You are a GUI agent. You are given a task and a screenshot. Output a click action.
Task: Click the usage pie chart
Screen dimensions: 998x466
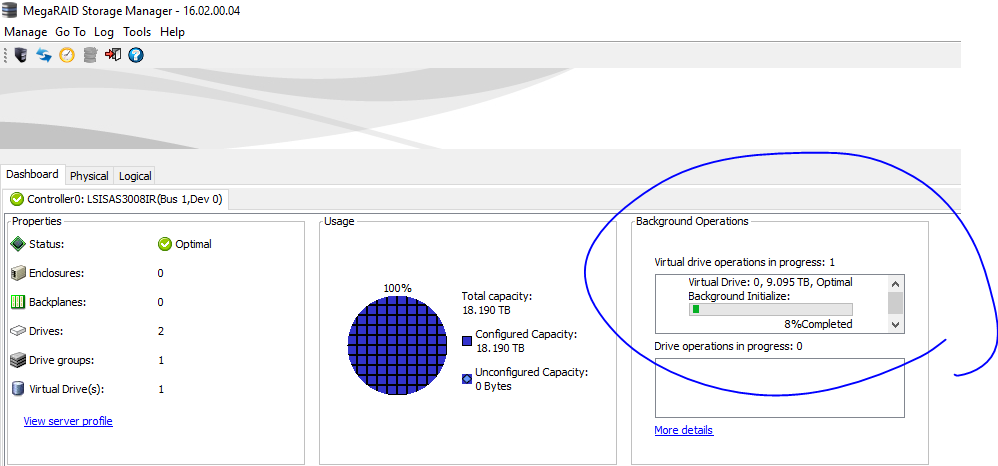click(395, 346)
